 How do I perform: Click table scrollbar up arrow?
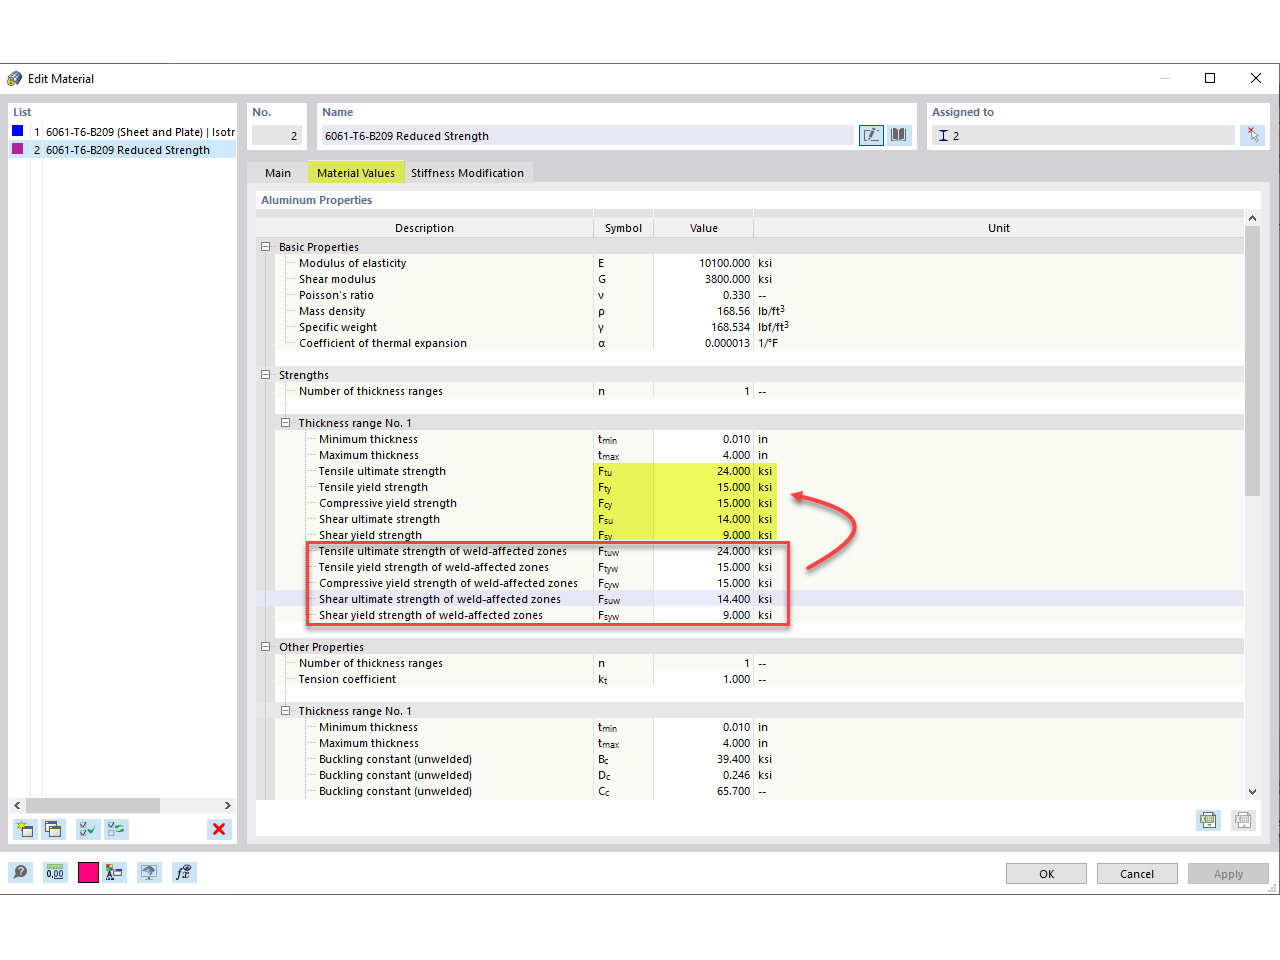1252,217
